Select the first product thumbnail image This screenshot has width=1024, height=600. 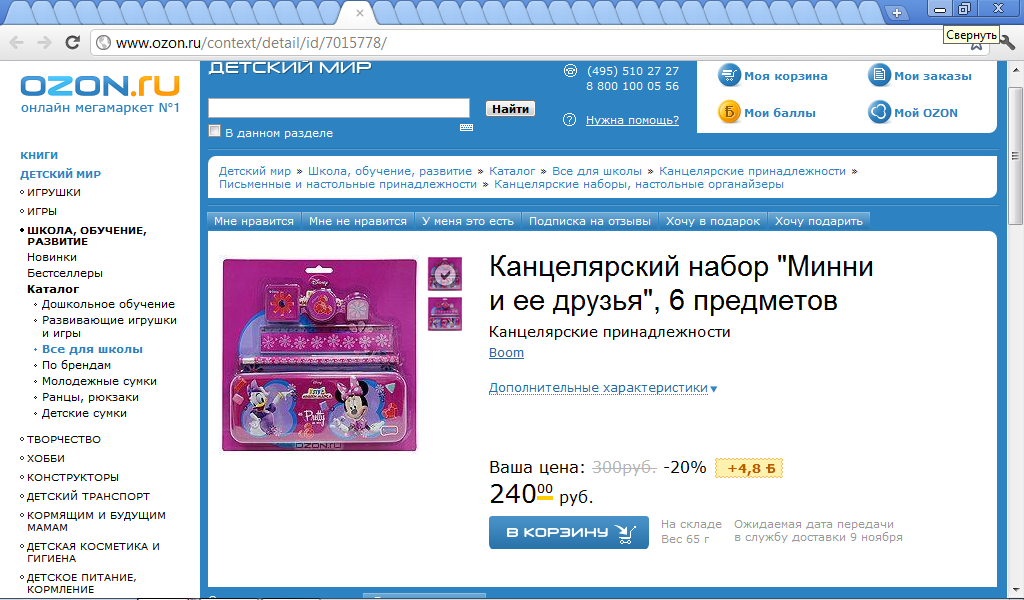445,274
